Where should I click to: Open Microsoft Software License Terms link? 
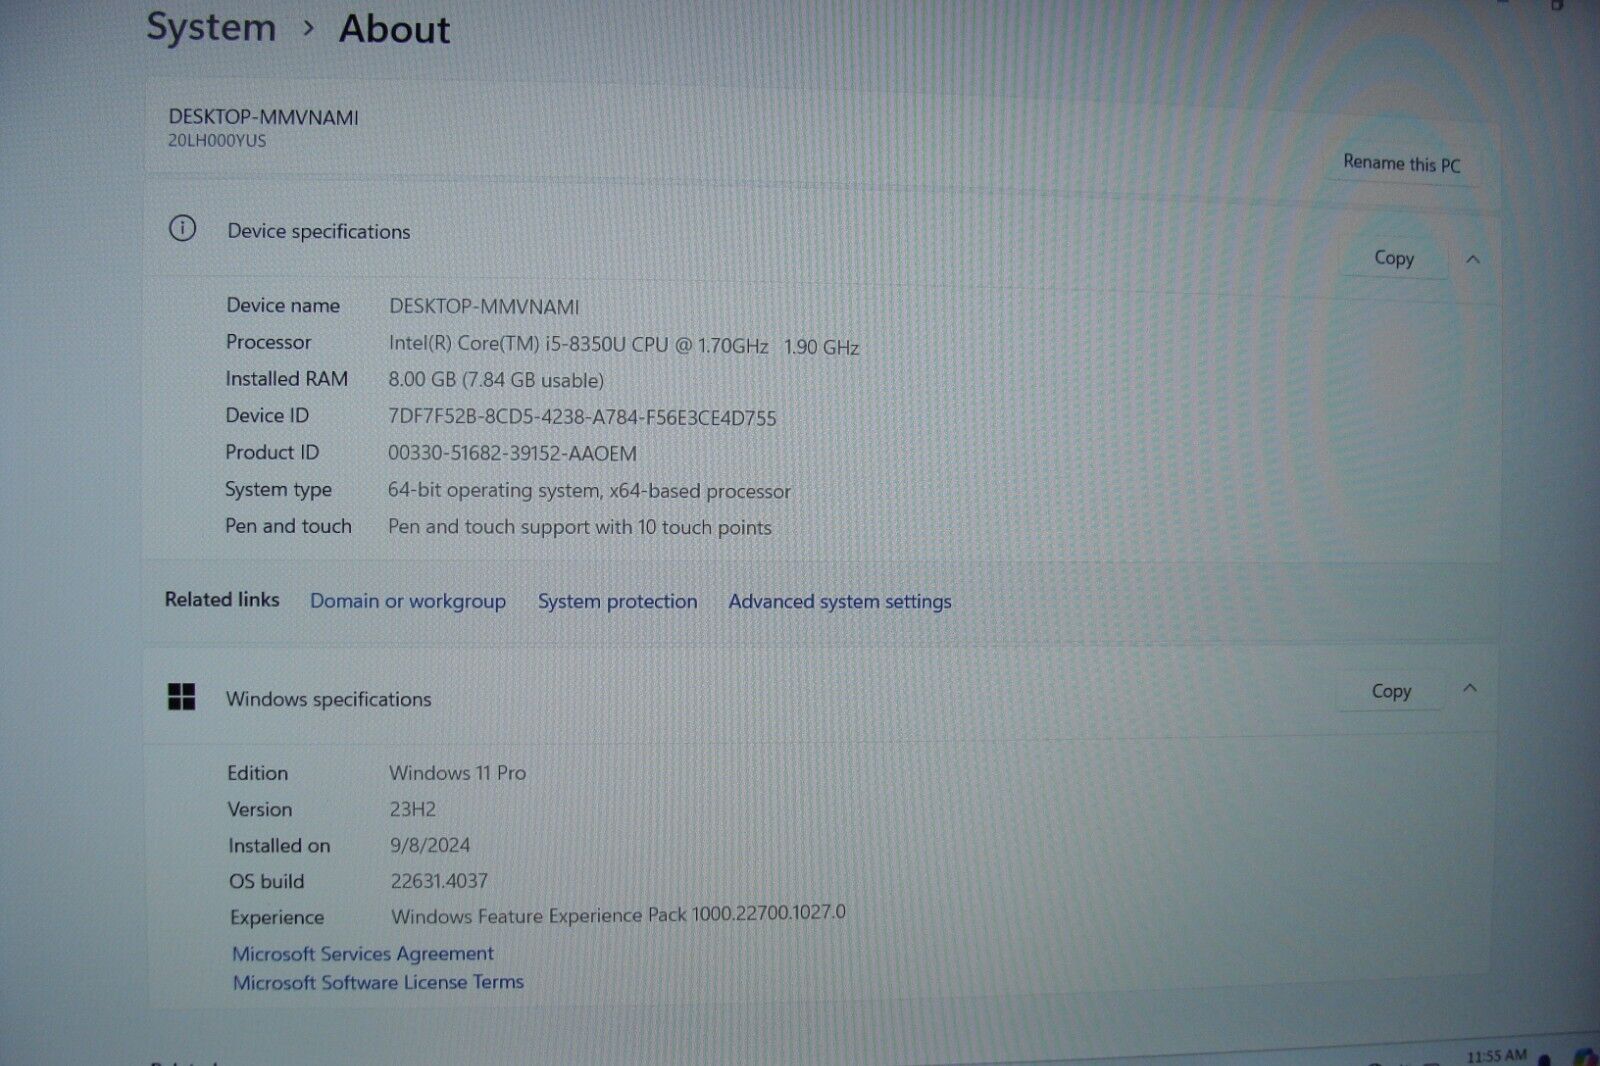click(378, 982)
